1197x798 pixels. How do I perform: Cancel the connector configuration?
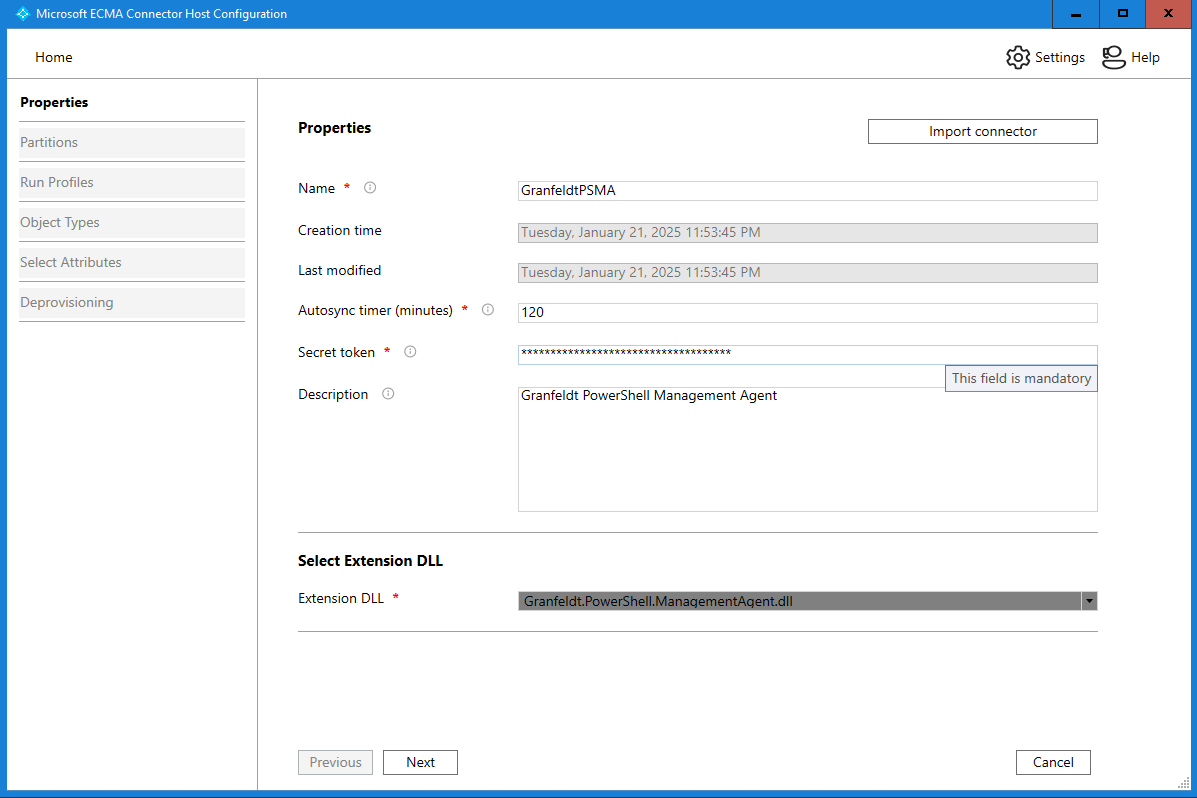[x=1053, y=762]
